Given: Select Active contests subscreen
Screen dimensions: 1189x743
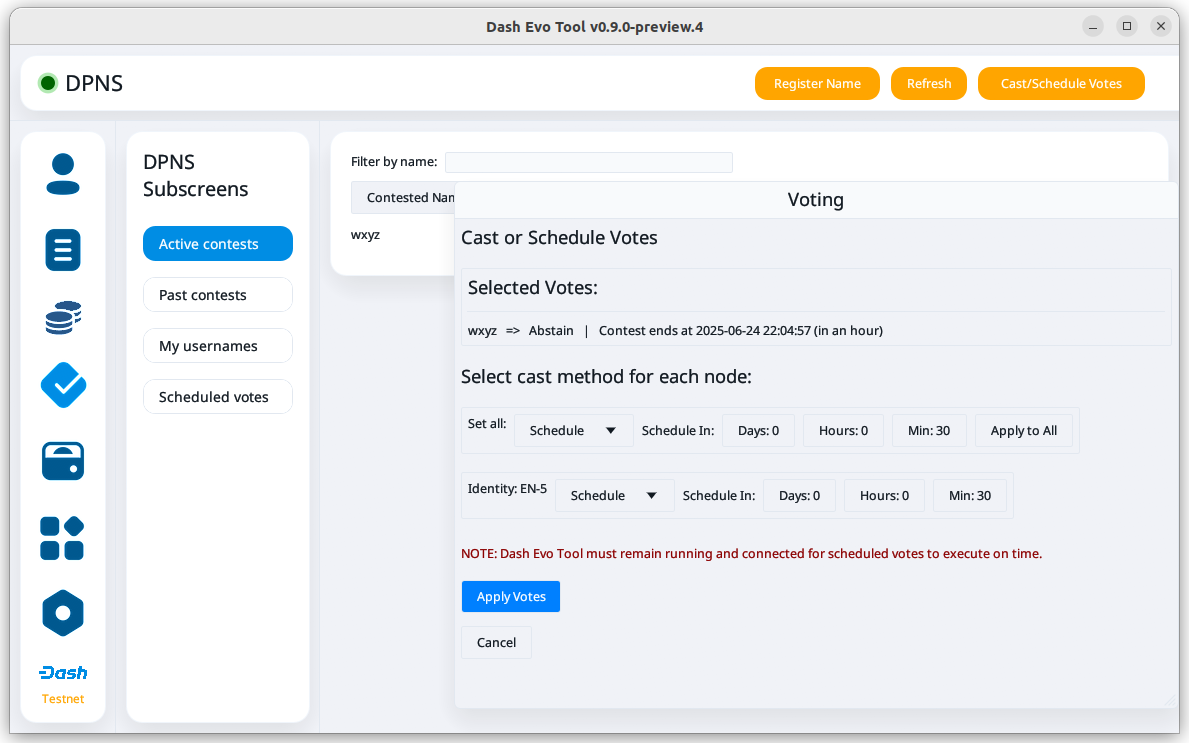Looking at the screenshot, I should tap(218, 244).
